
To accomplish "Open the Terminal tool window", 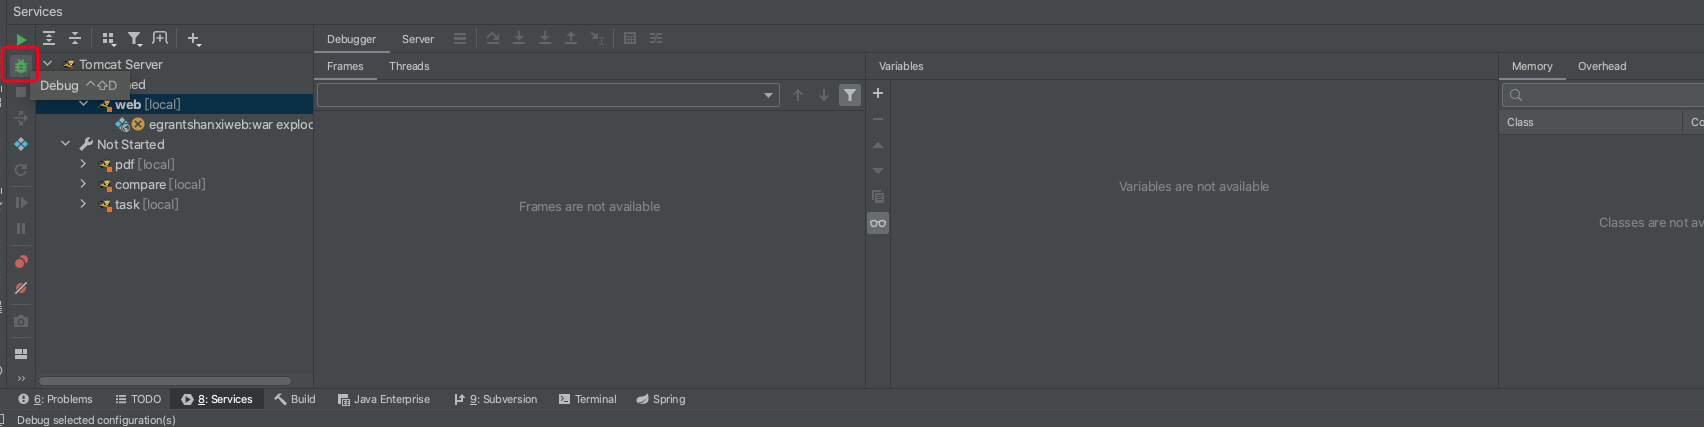I will coord(587,399).
